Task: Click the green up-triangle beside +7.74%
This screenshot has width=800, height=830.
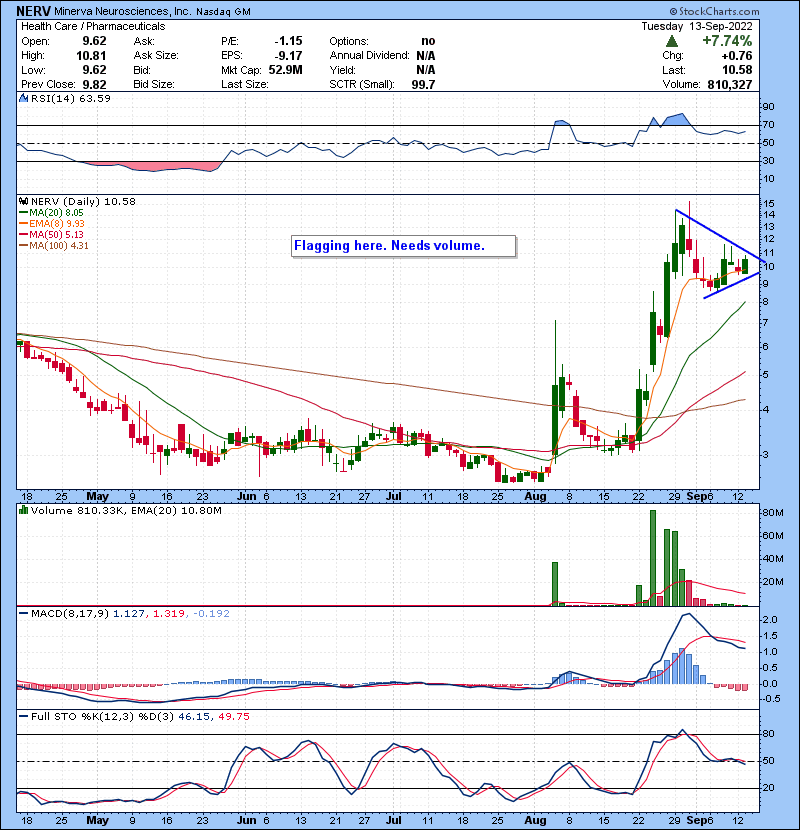Action: tap(671, 41)
